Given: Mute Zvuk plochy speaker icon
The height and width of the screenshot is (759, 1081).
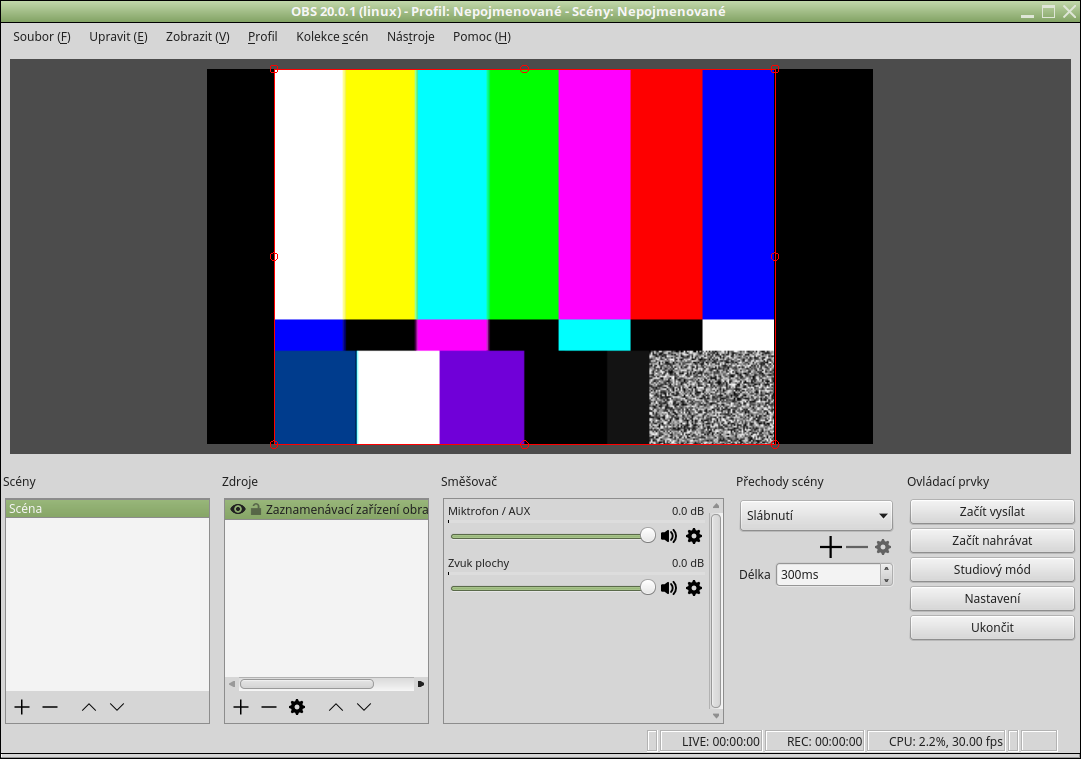Looking at the screenshot, I should pos(669,588).
